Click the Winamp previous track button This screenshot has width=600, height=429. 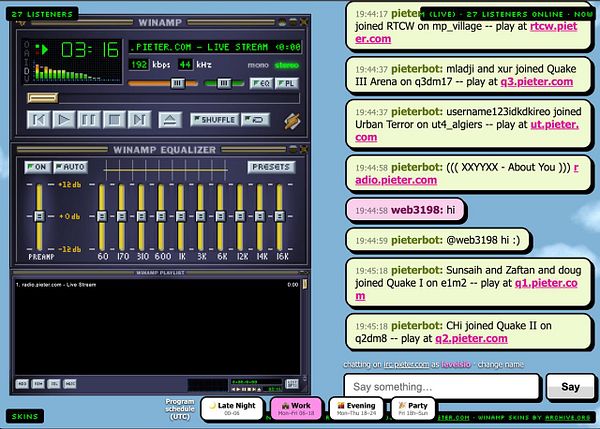(39, 120)
